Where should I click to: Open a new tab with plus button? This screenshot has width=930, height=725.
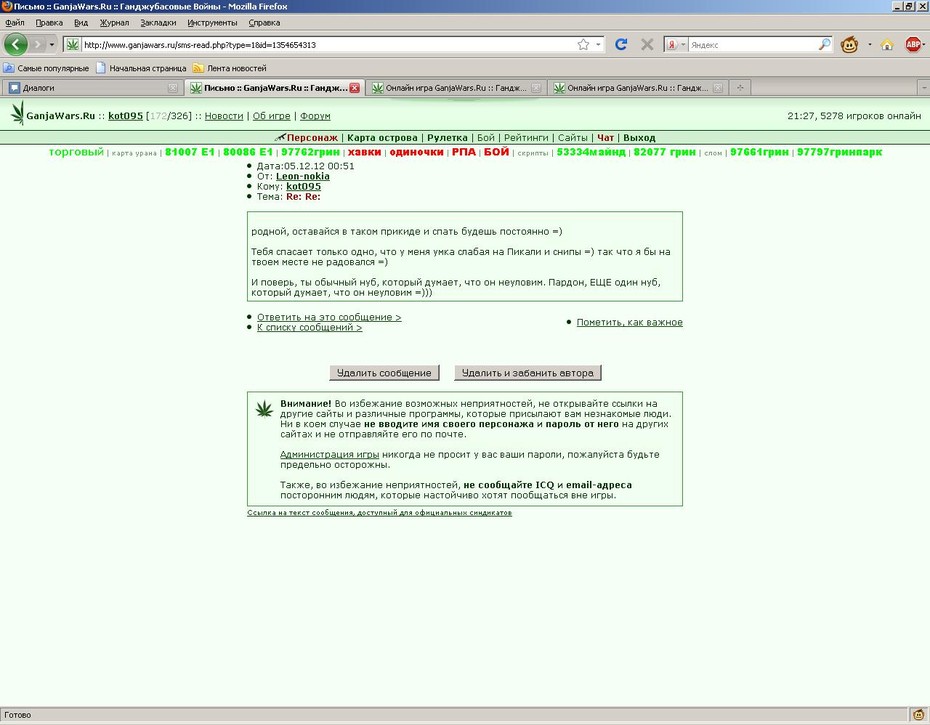pyautogui.click(x=740, y=88)
